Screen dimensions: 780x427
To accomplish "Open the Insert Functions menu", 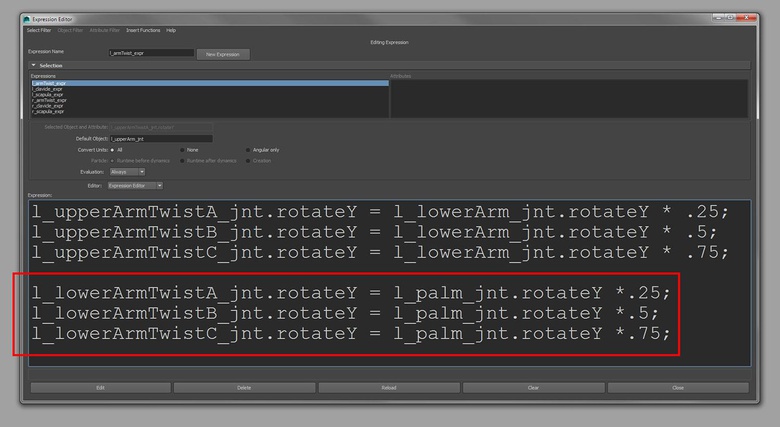I will click(144, 30).
